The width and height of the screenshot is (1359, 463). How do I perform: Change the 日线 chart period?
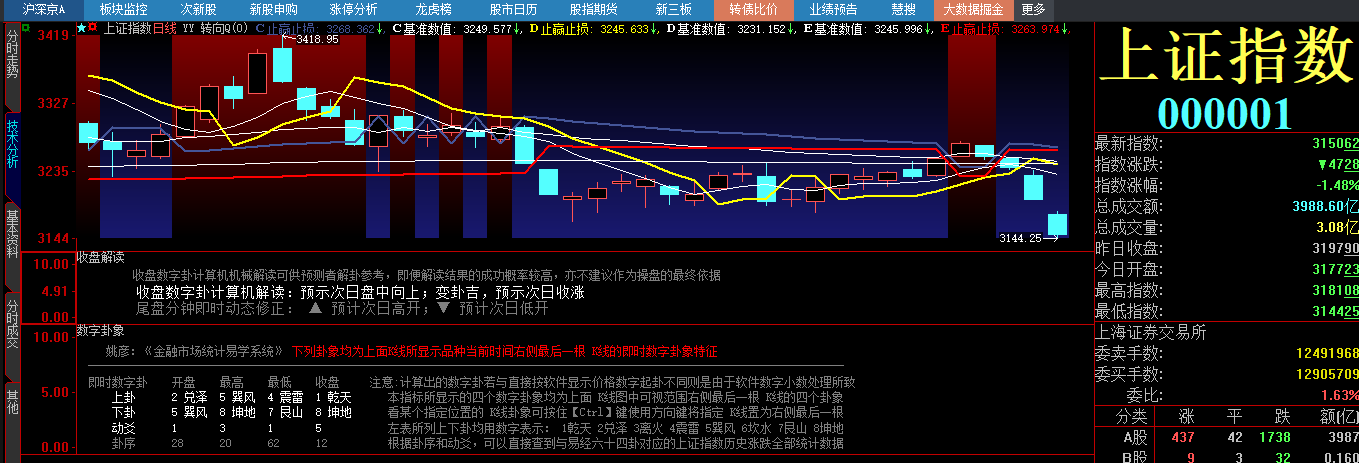tap(165, 28)
